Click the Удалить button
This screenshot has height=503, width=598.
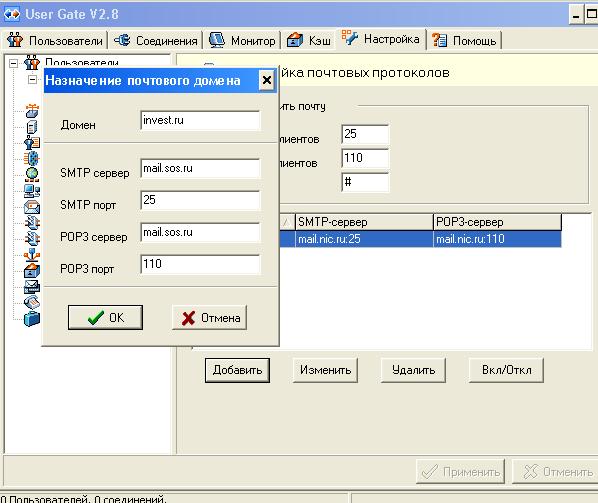[413, 370]
